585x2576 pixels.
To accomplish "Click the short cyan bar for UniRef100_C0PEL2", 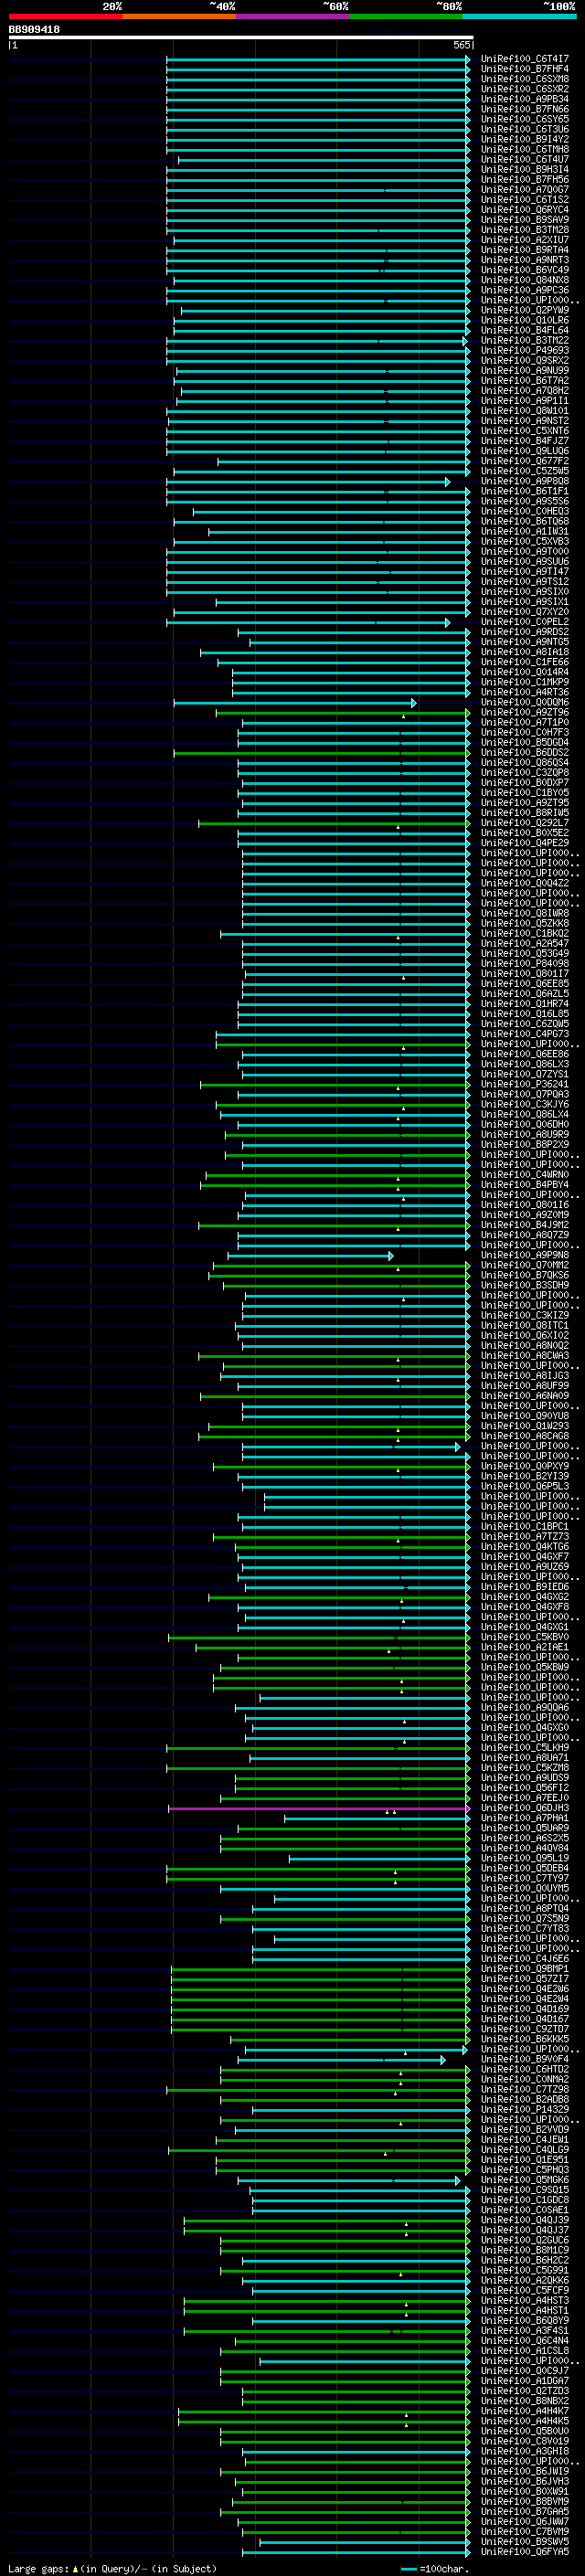I will pos(308,622).
